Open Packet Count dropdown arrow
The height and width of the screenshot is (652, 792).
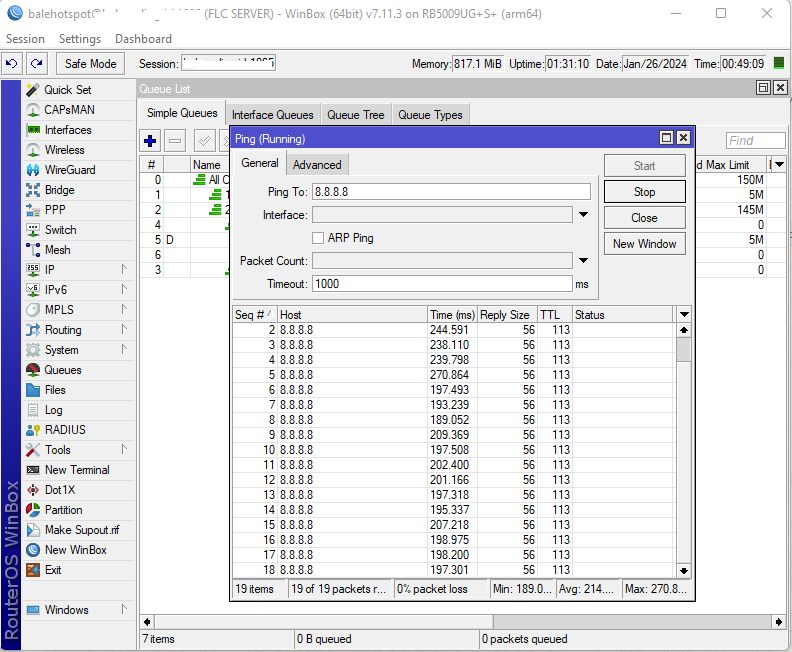pos(583,261)
